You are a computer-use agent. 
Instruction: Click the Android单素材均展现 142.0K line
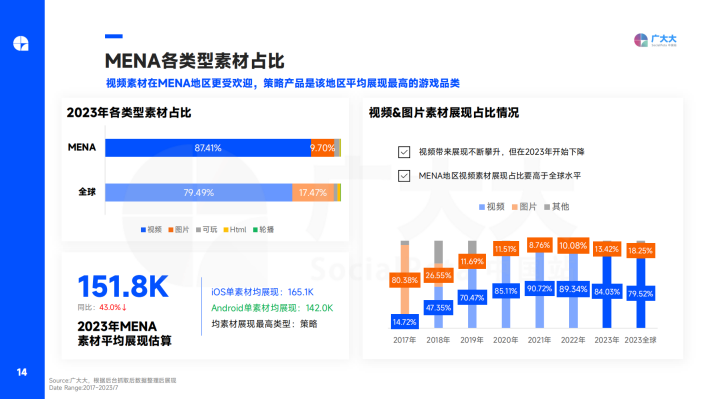tap(272, 308)
